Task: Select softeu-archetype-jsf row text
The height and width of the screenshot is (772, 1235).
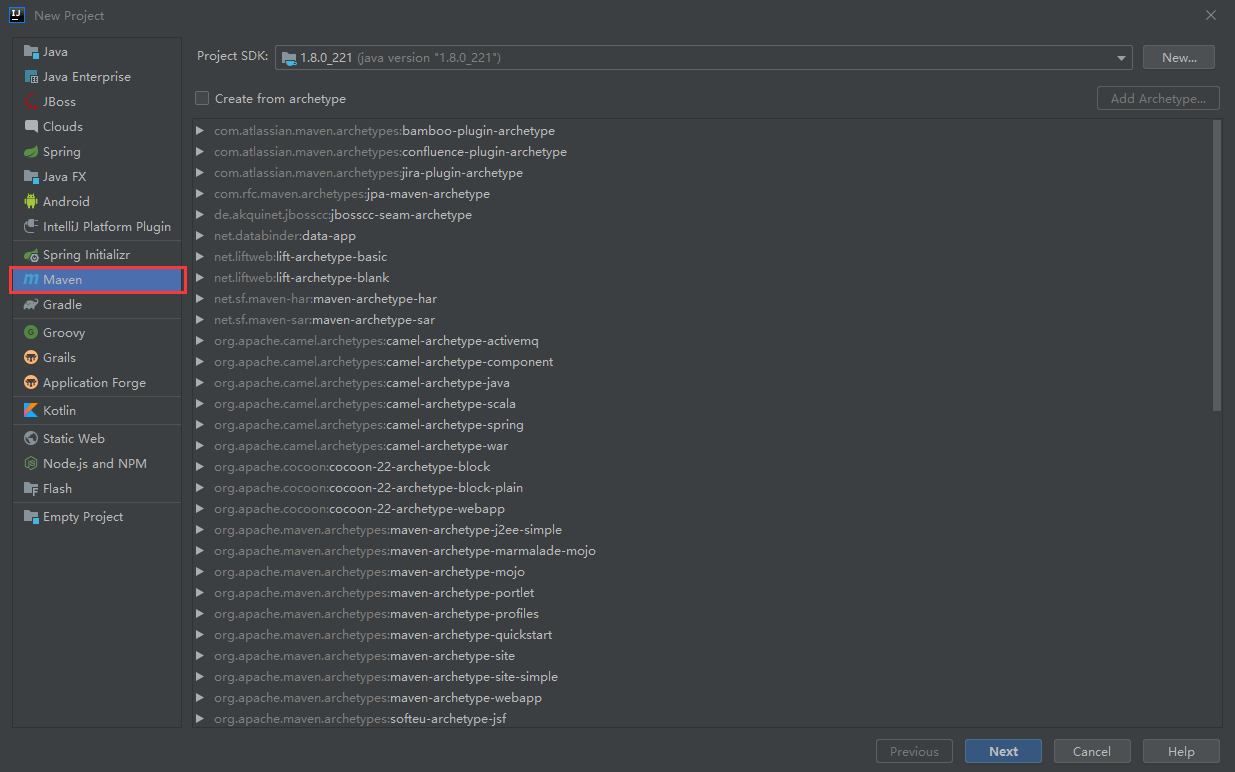Action: pos(360,719)
